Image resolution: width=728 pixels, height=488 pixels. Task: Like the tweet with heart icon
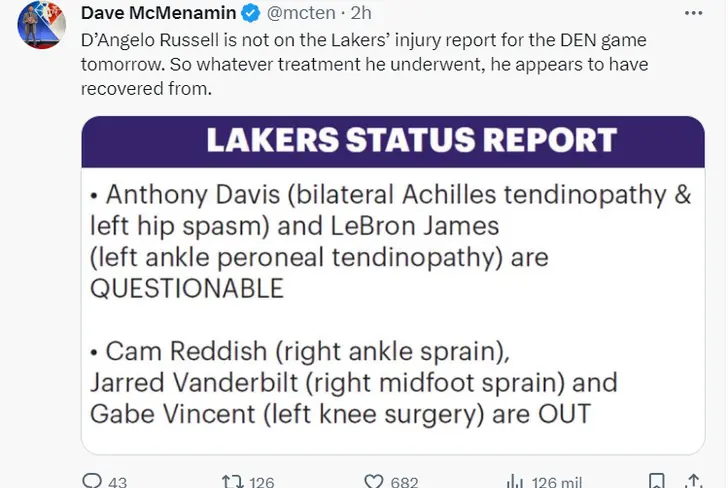tap(374, 481)
